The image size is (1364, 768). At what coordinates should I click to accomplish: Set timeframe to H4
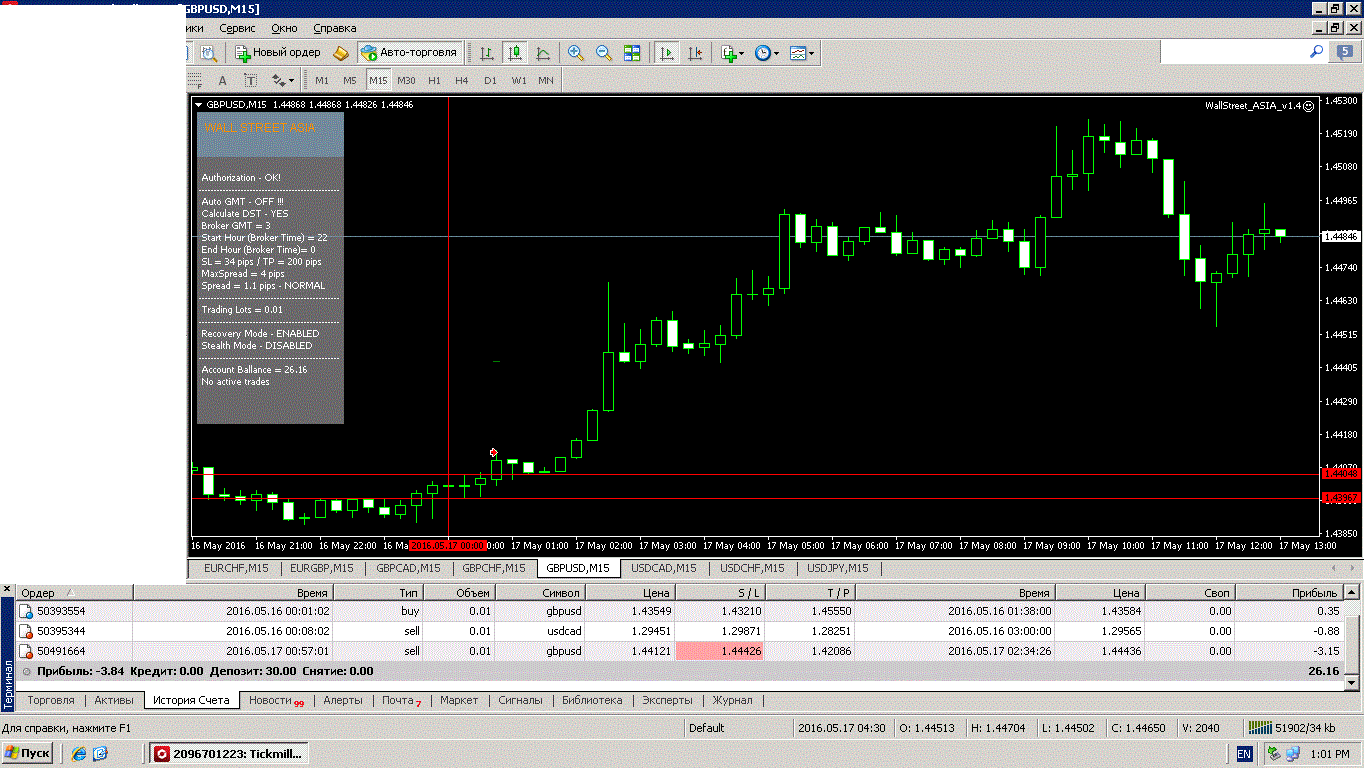462,80
